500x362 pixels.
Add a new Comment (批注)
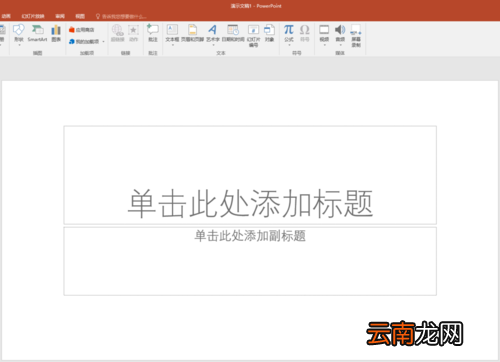(153, 33)
